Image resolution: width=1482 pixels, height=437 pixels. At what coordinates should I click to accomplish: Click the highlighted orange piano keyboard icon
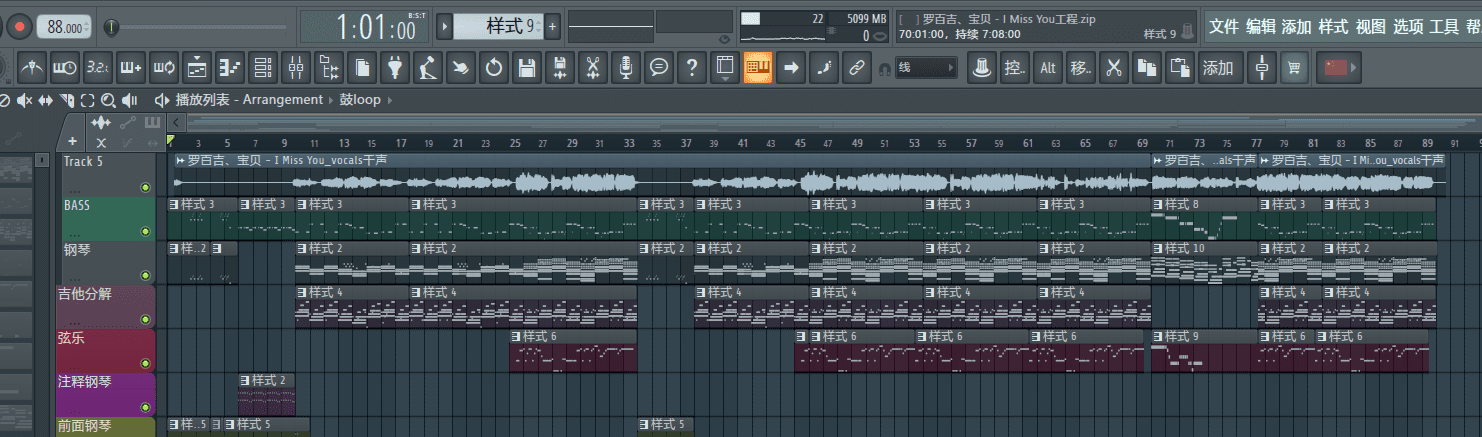(x=757, y=68)
